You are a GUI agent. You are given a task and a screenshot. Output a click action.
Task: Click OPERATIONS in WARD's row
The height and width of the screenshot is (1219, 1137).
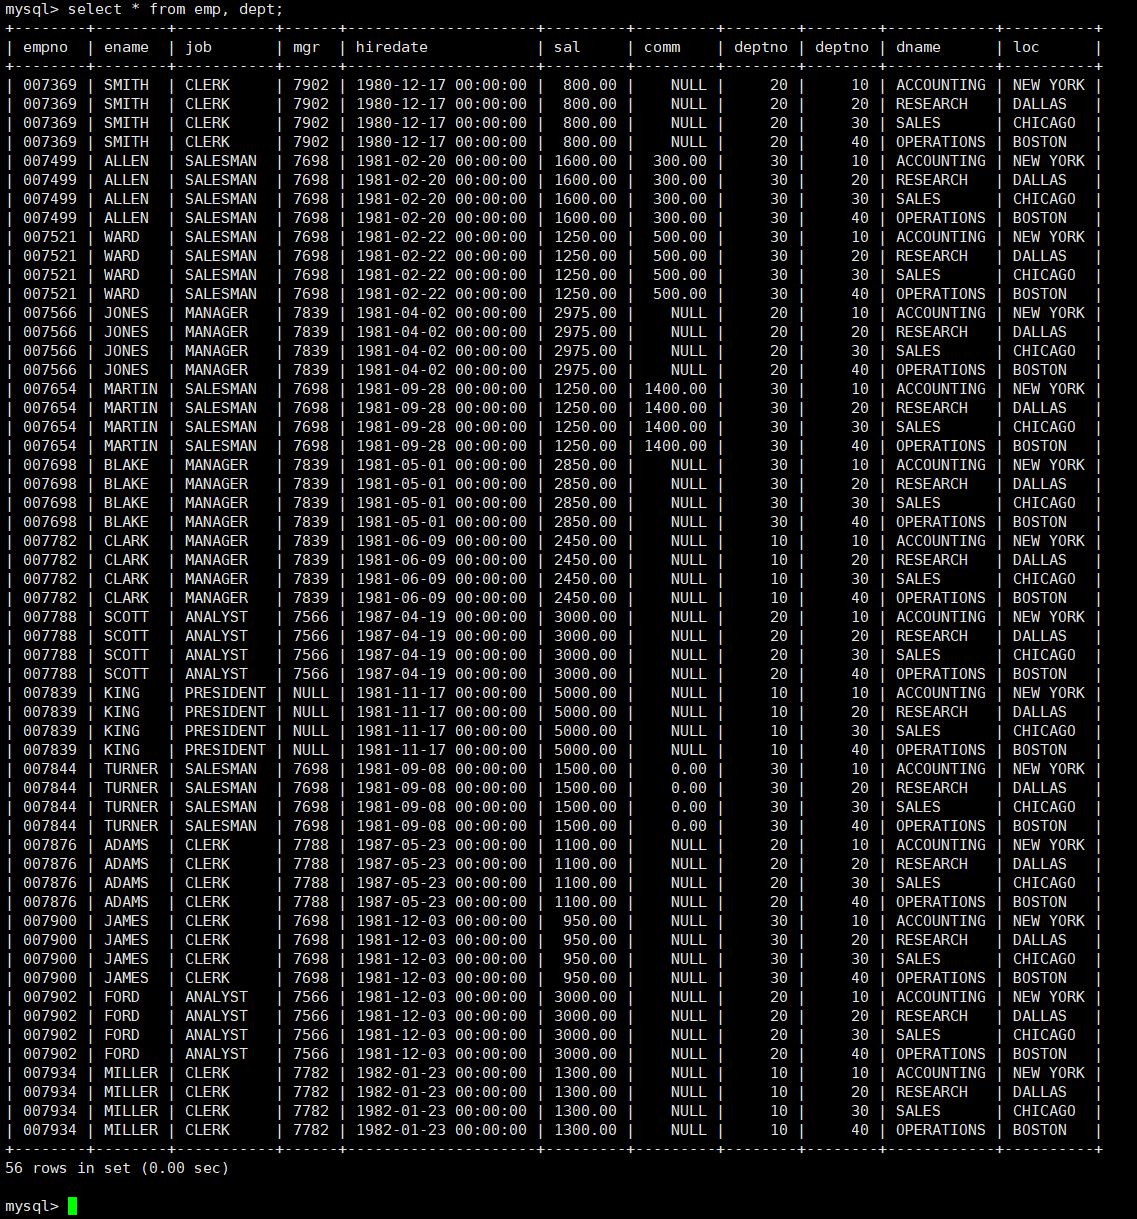pos(941,294)
